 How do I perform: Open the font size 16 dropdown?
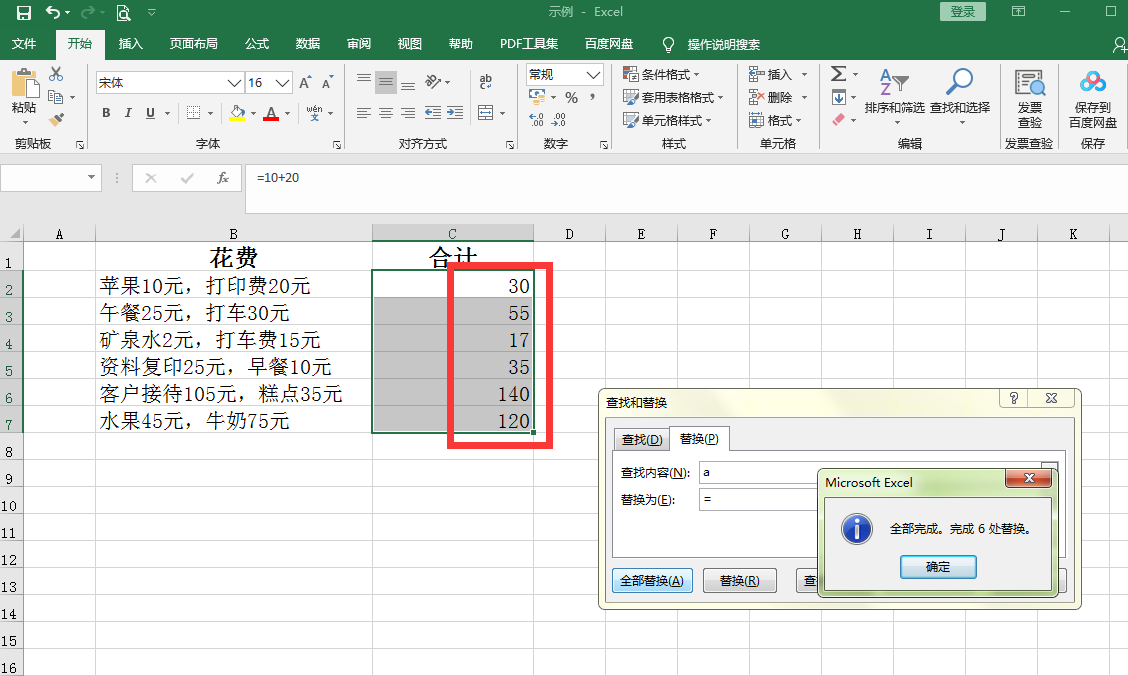(283, 83)
